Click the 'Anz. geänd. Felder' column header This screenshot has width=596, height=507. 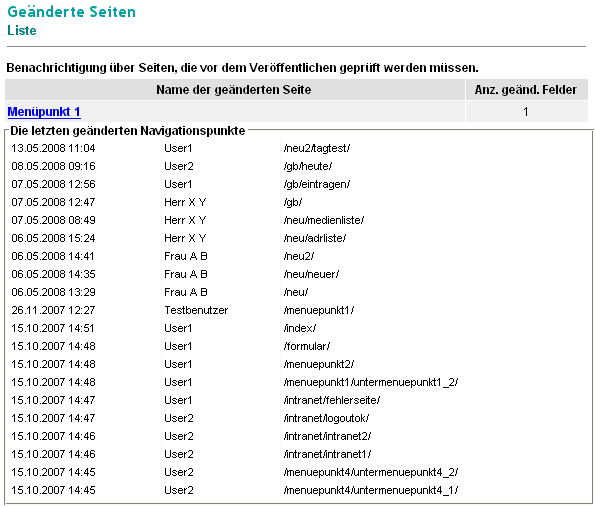(526, 90)
